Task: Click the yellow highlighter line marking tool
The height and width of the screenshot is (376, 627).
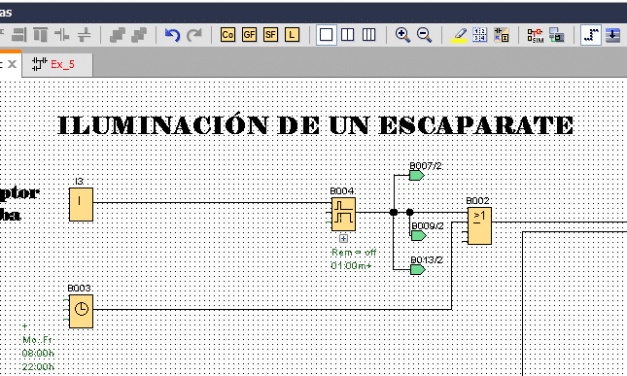Action: [x=458, y=35]
